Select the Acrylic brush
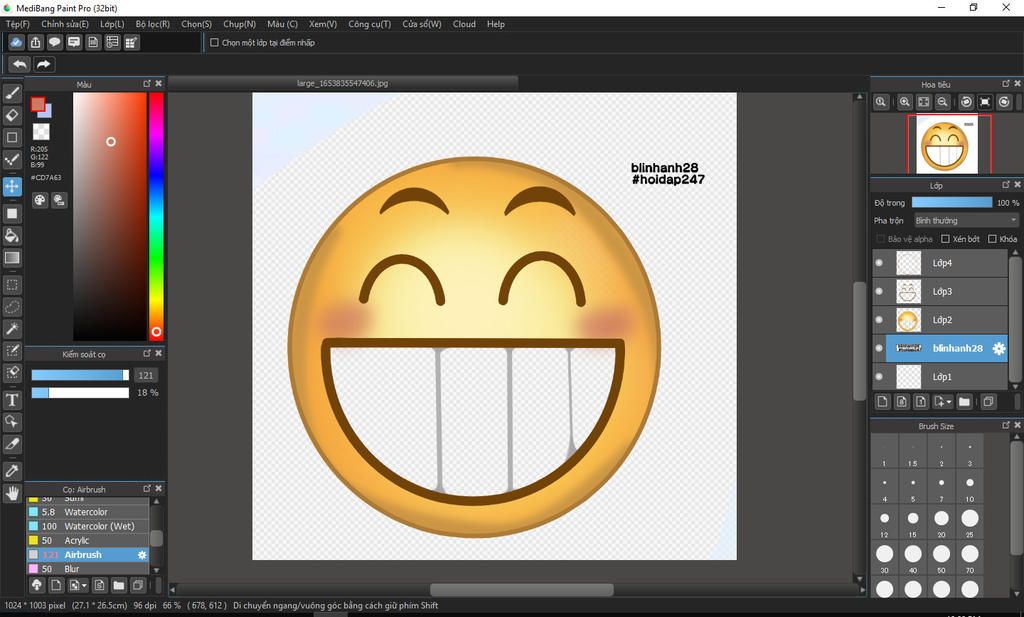 88,541
